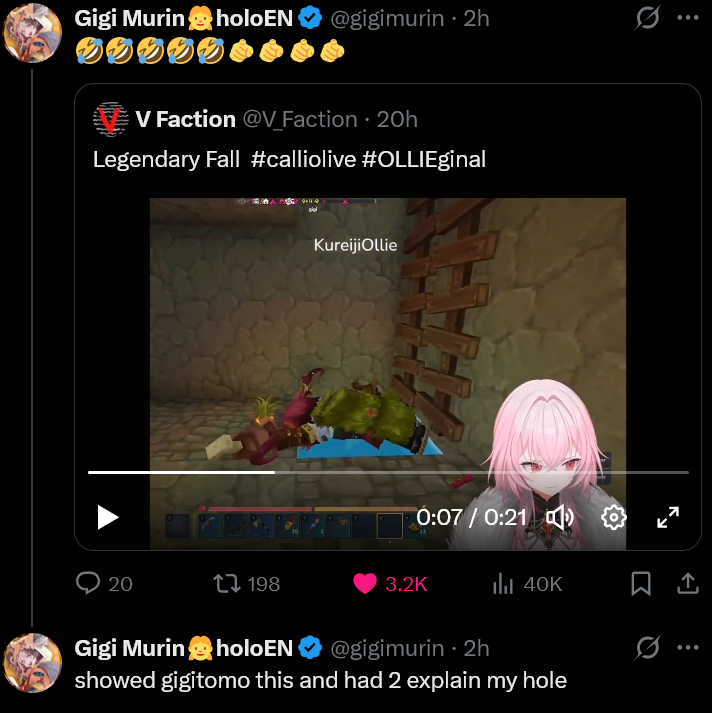Click the Grok icon on the first tweet

pyautogui.click(x=647, y=18)
